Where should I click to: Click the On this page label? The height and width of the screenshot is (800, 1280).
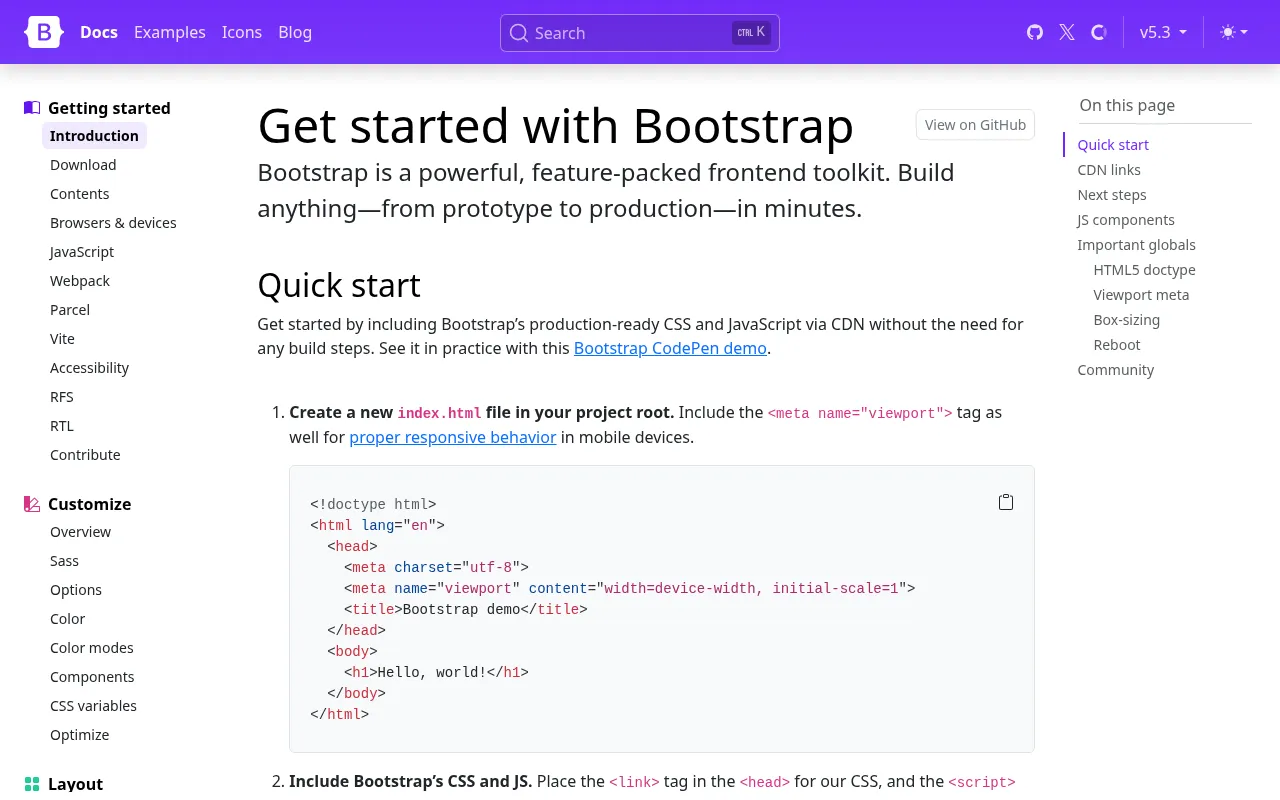tap(1127, 105)
